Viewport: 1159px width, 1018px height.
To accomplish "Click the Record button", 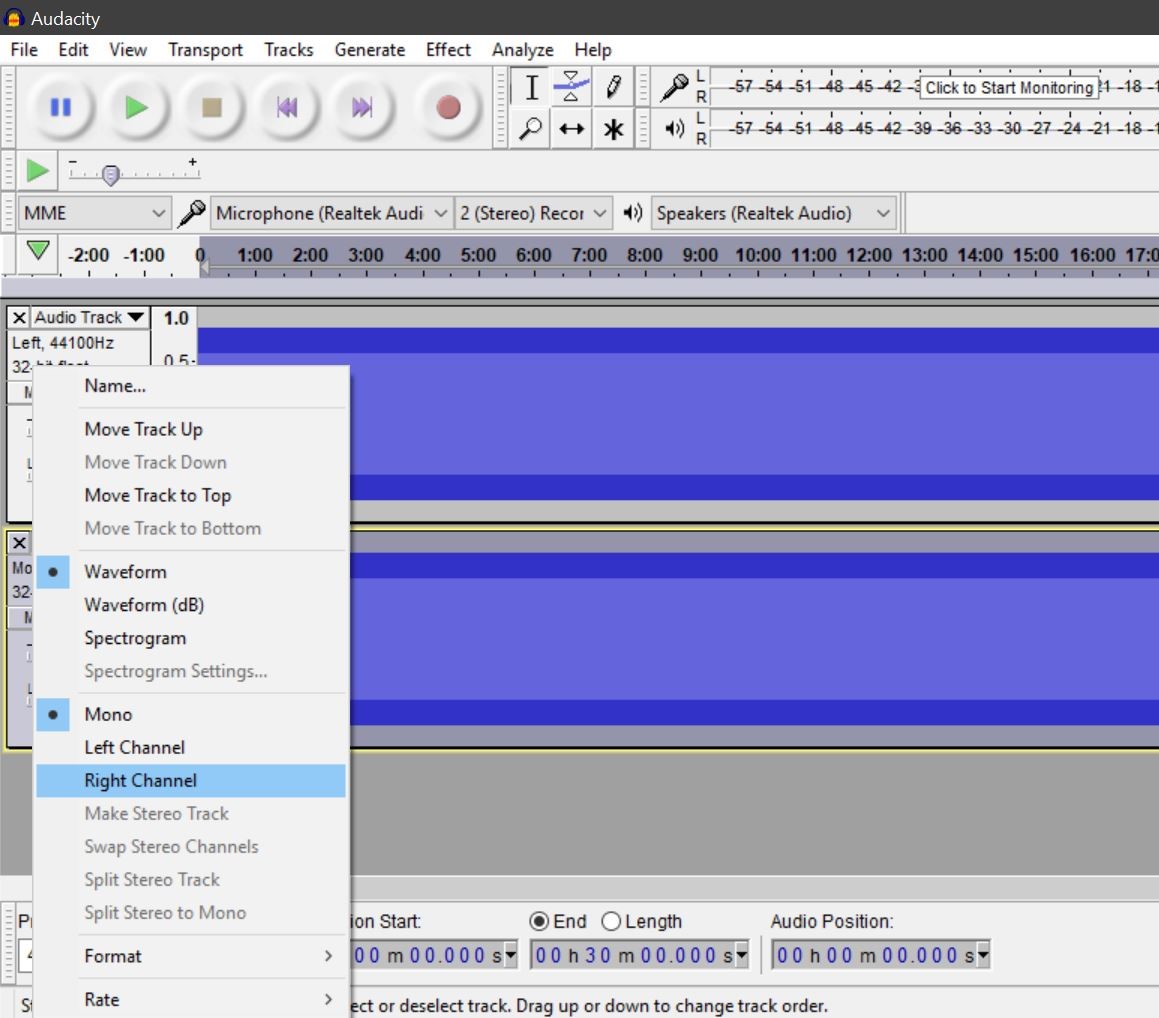I will 448,108.
